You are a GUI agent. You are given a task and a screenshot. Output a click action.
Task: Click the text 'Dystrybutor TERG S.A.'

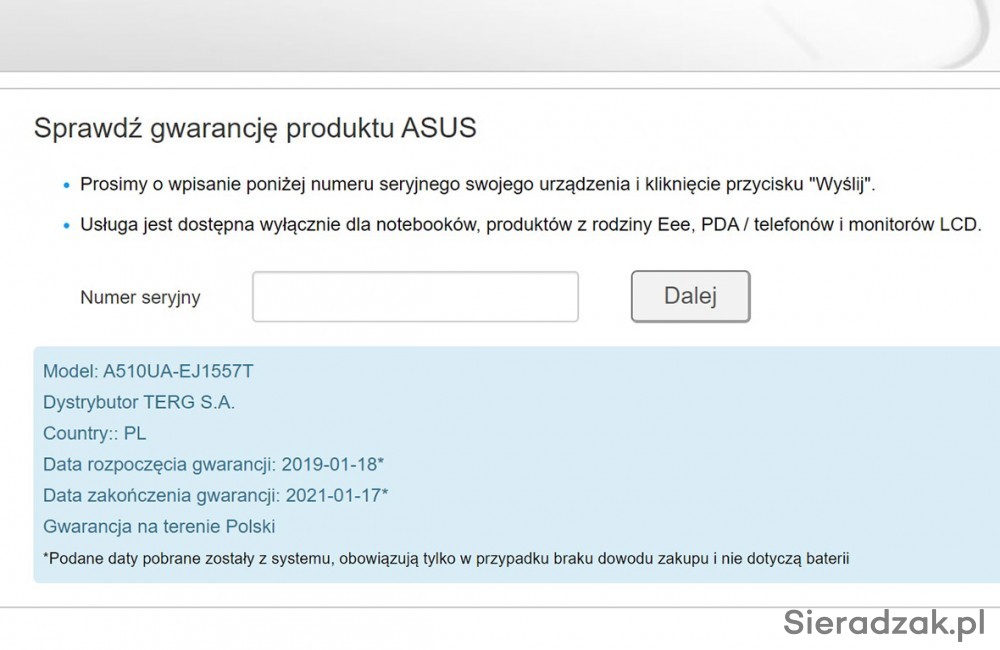(x=139, y=403)
